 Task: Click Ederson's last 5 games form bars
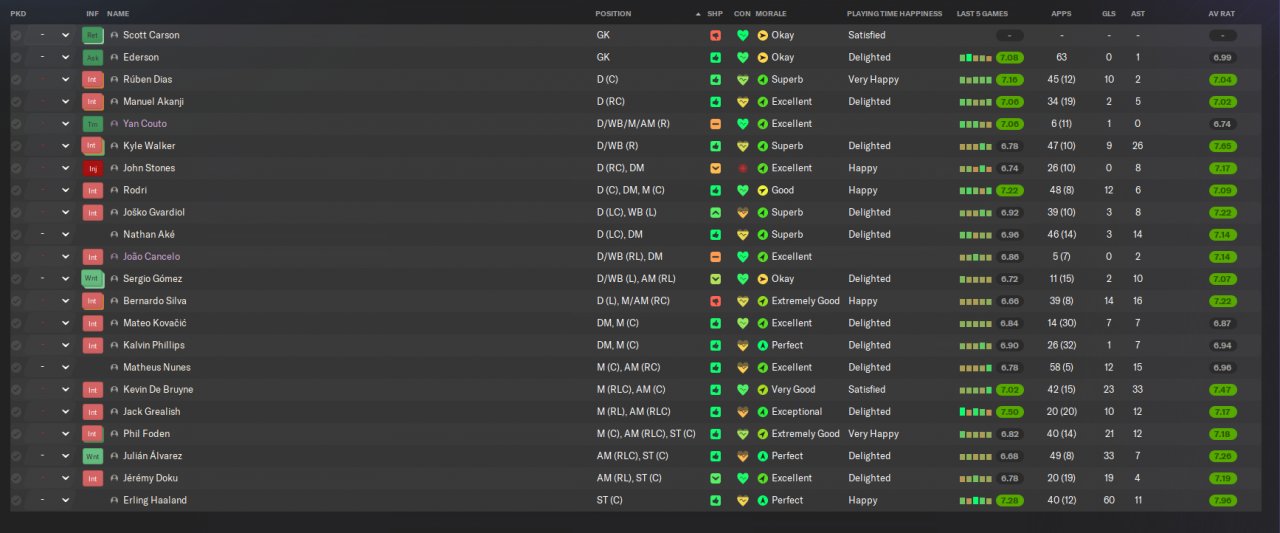click(975, 57)
